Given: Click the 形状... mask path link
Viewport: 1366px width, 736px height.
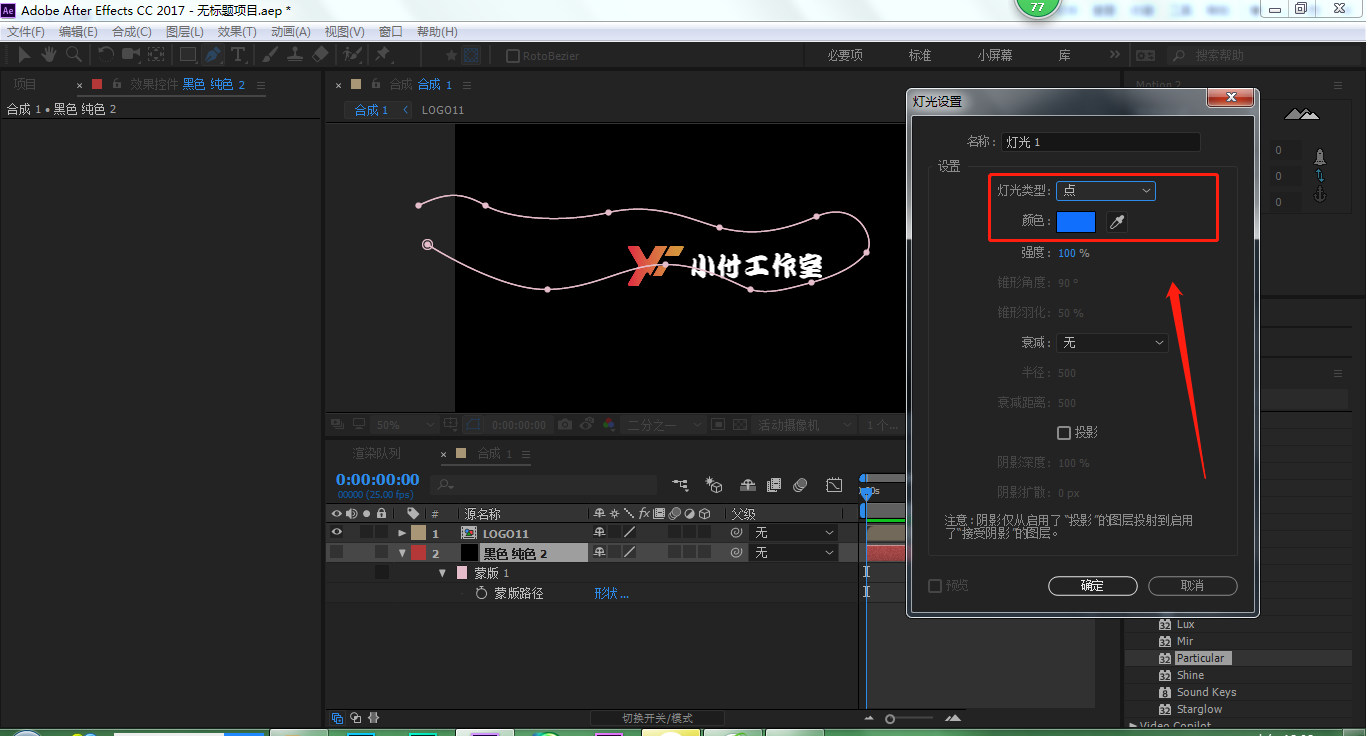Looking at the screenshot, I should [x=611, y=593].
